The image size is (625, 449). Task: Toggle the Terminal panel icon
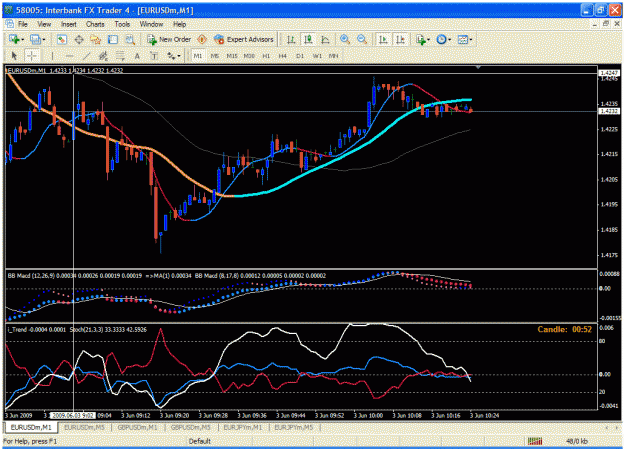coord(113,39)
